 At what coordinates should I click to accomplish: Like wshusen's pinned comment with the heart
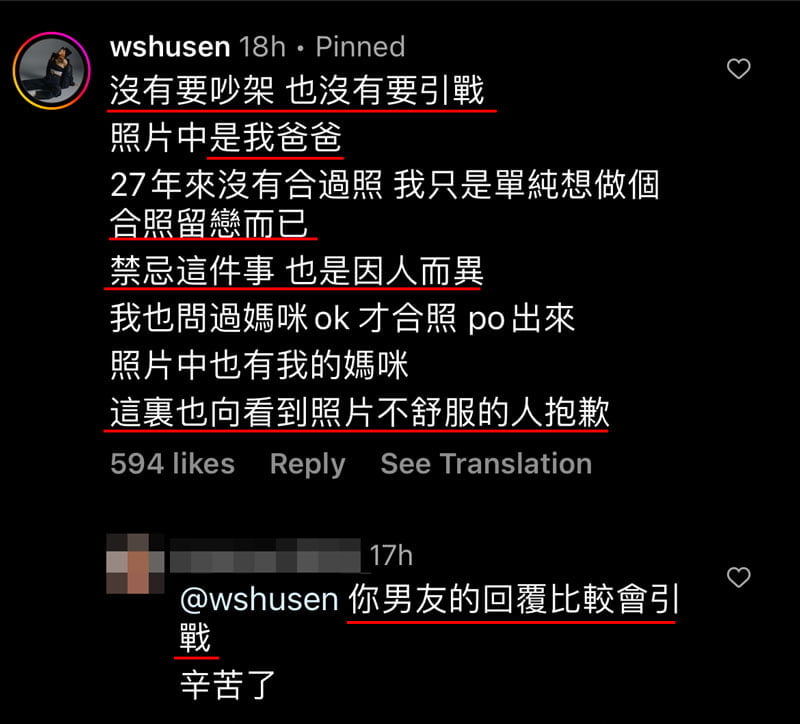tap(738, 68)
